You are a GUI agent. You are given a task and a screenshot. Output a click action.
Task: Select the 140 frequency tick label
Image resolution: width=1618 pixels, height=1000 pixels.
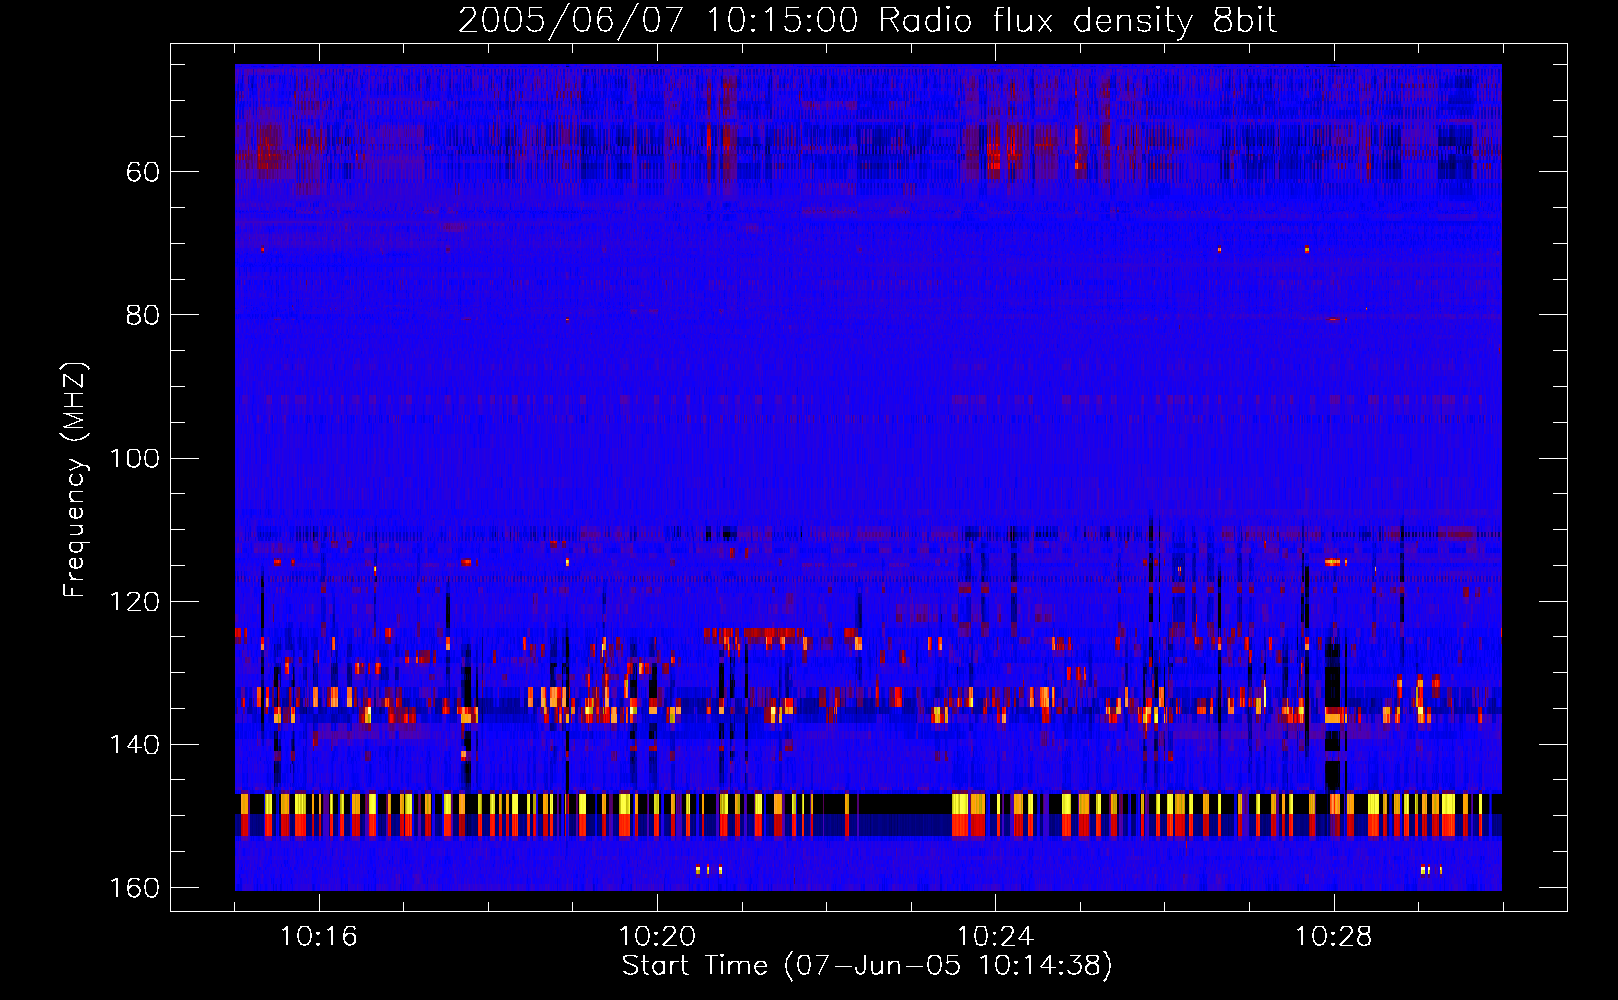(133, 745)
